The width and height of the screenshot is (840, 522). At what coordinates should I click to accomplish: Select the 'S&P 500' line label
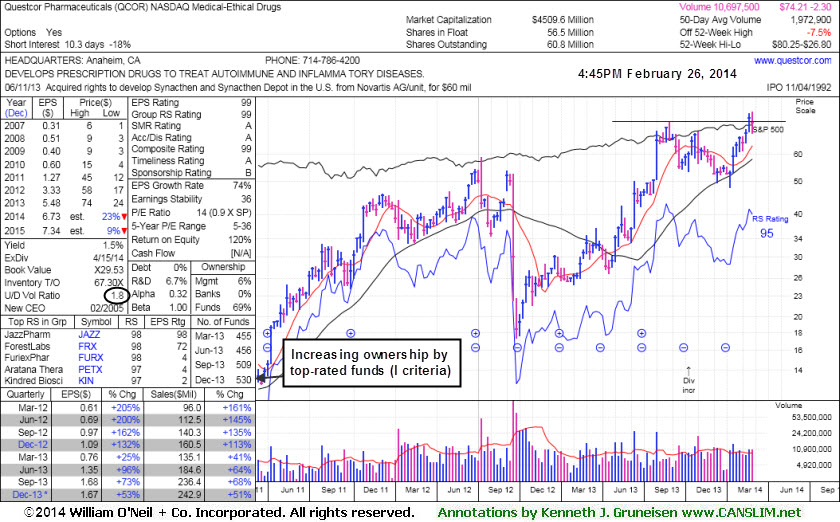pos(768,130)
